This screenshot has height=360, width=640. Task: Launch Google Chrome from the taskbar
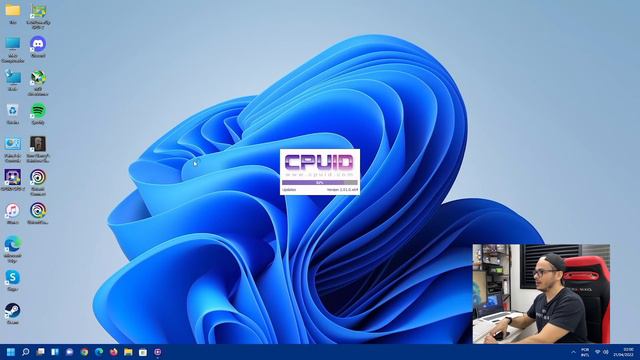(x=84, y=352)
